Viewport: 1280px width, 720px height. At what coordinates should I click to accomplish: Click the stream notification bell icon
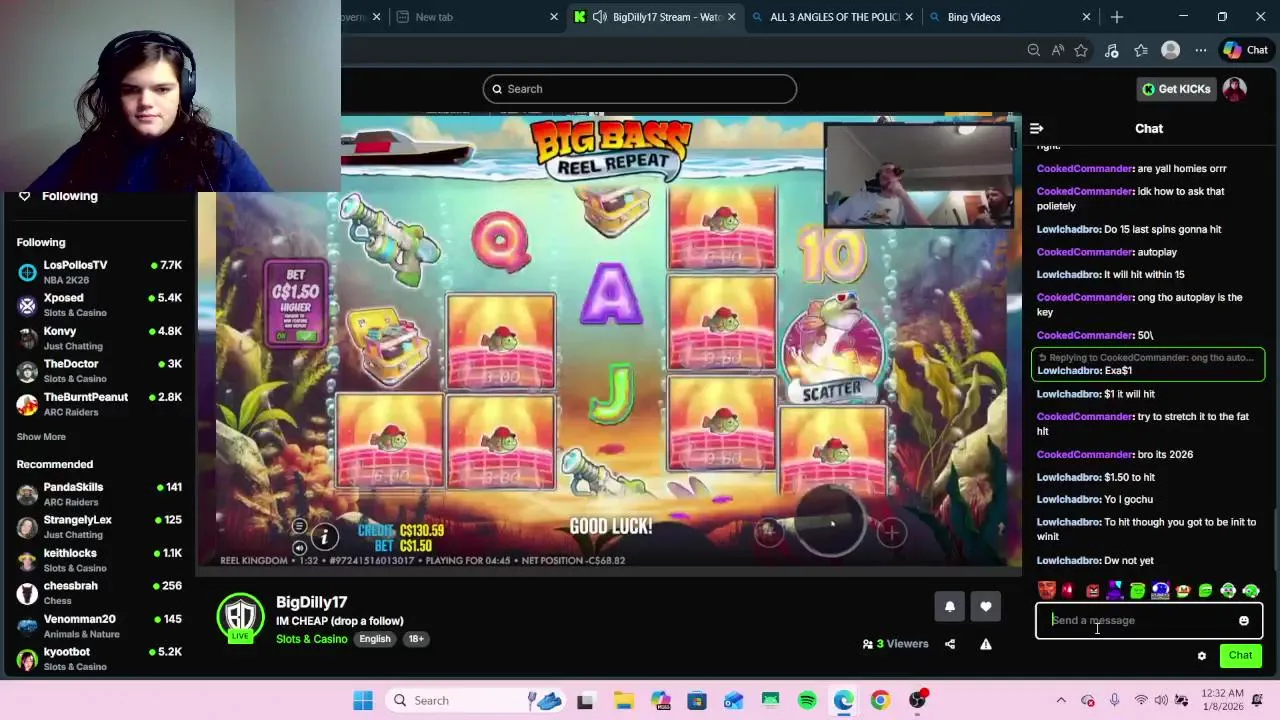pos(950,606)
